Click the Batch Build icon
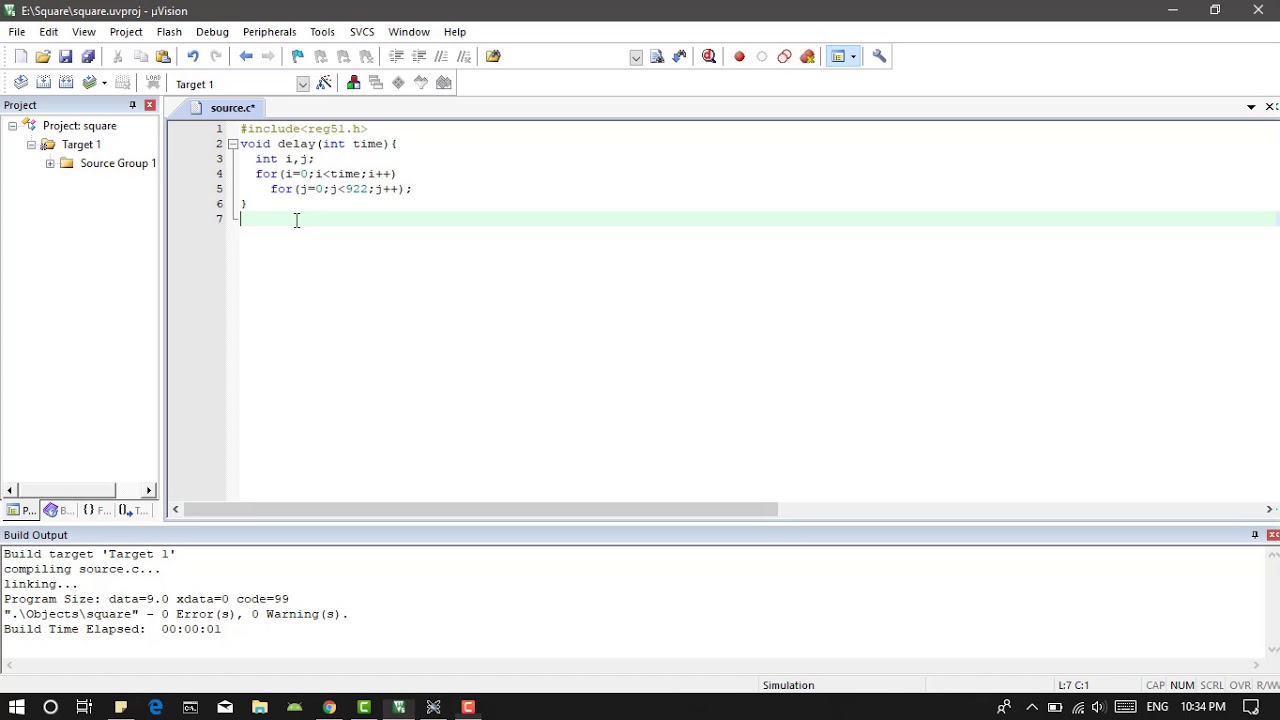This screenshot has height=720, width=1280. coord(89,83)
